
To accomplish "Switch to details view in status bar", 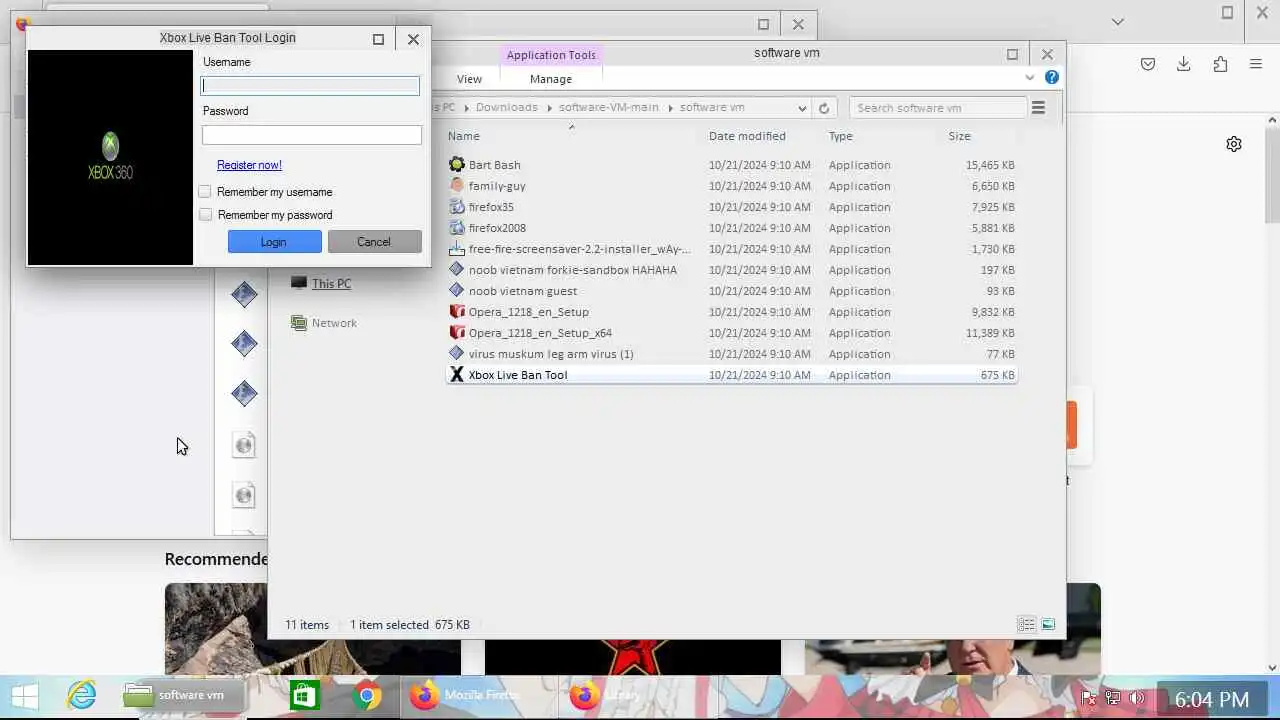I will 1026,624.
